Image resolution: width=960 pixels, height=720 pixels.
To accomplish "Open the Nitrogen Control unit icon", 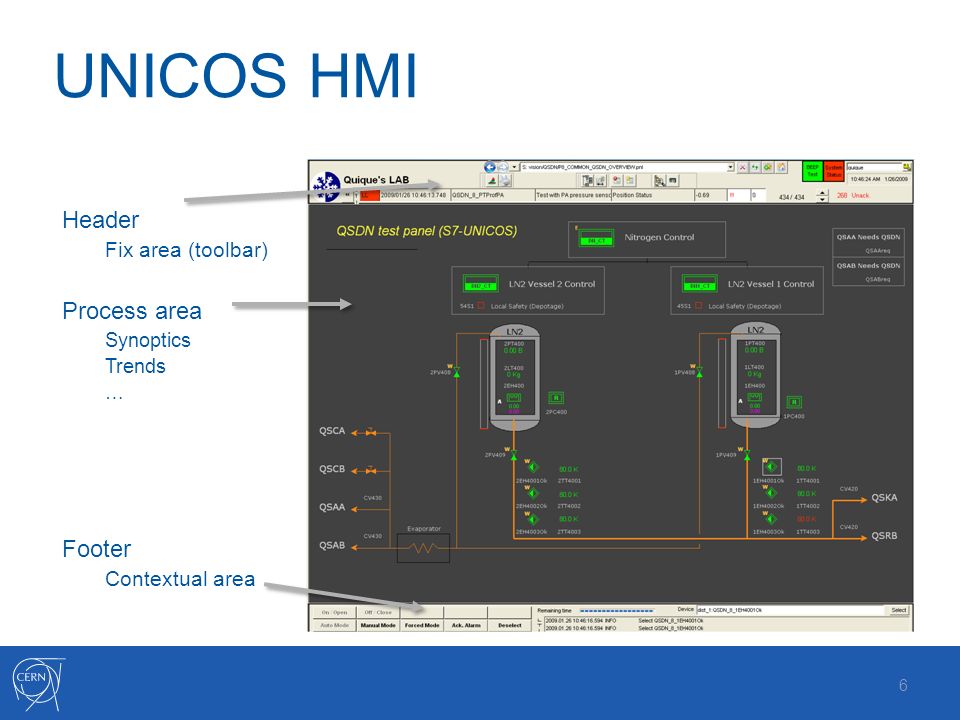I will 596,238.
